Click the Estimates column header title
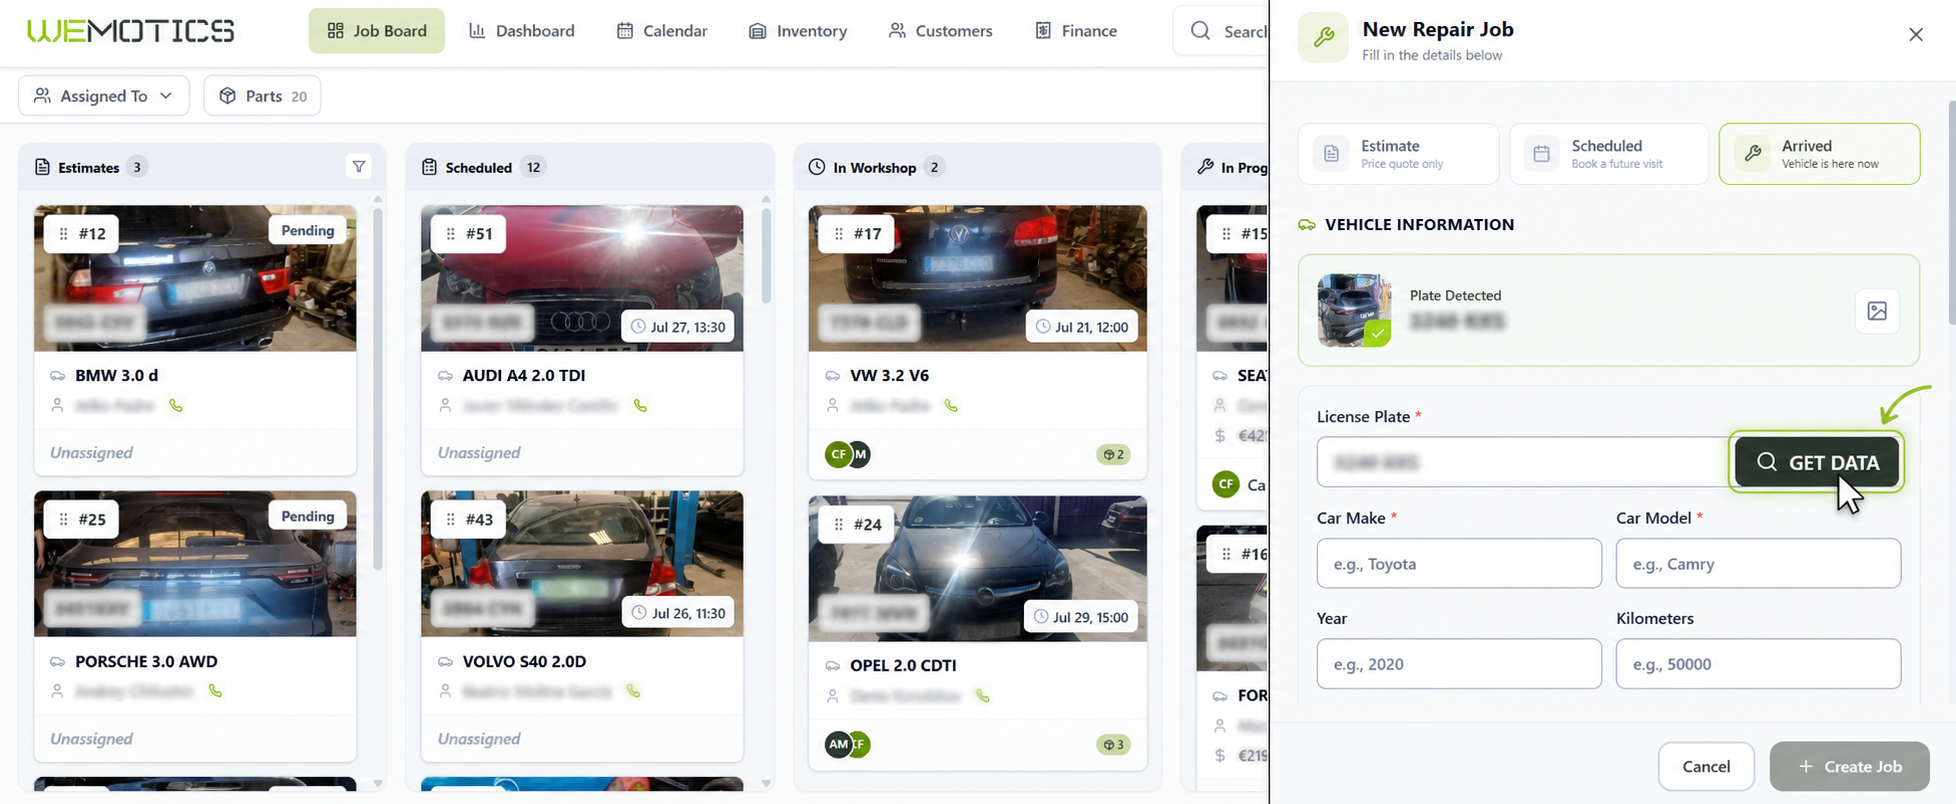 [x=89, y=167]
